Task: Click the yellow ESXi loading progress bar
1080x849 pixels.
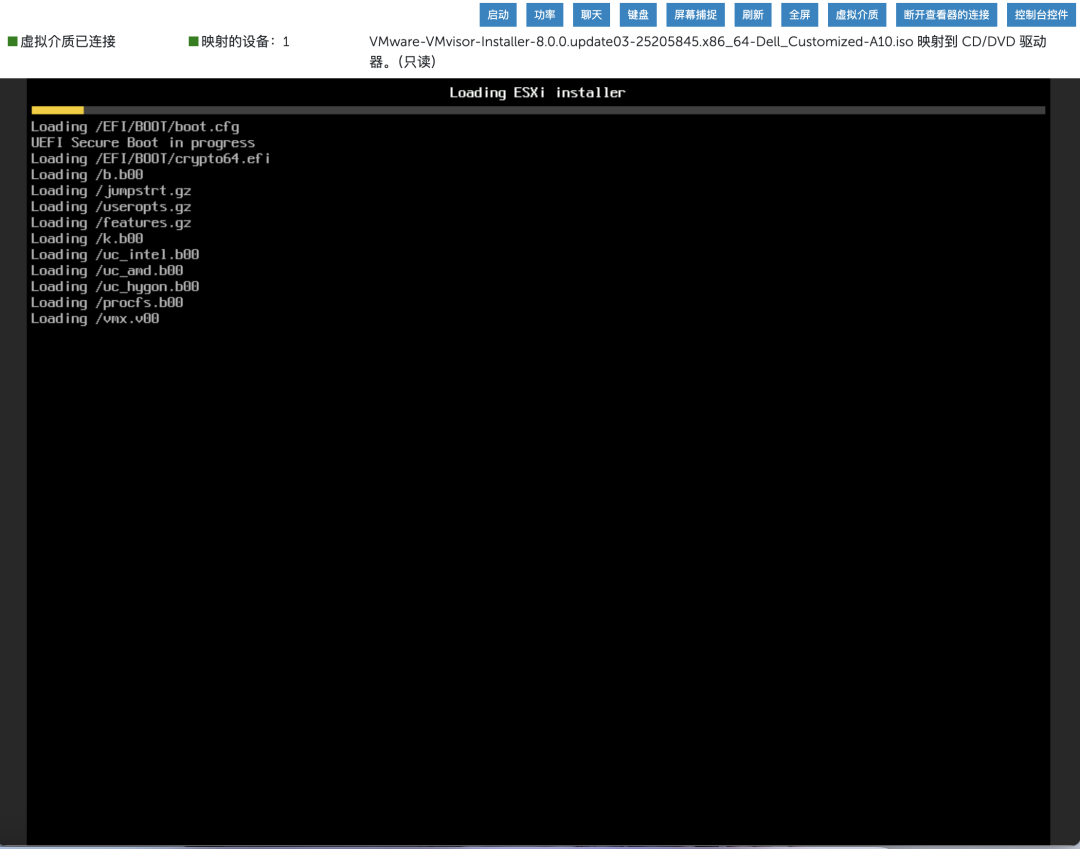Action: click(57, 110)
